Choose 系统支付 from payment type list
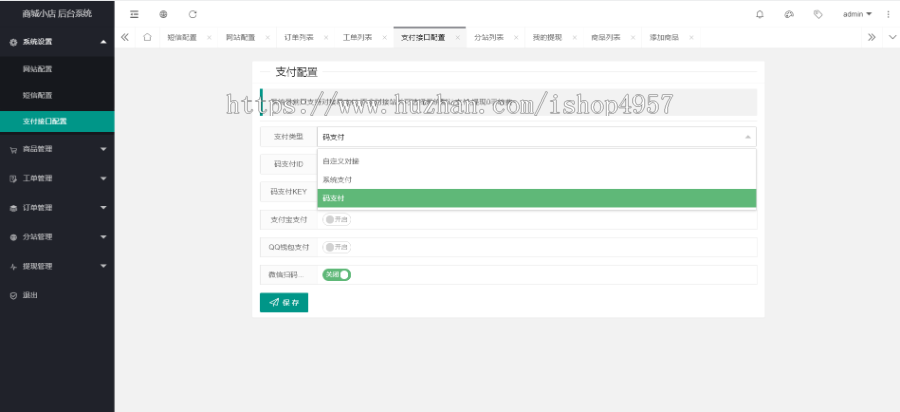 pos(537,180)
